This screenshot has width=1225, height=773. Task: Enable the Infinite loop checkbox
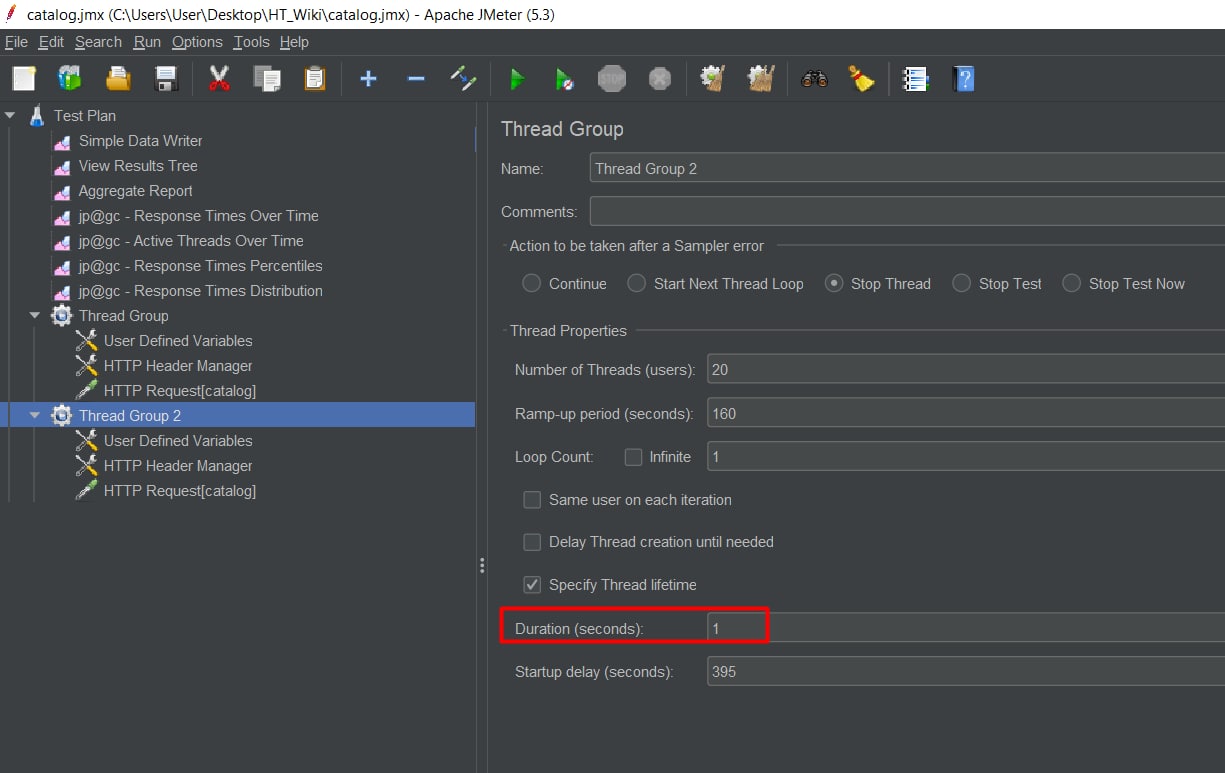[633, 457]
